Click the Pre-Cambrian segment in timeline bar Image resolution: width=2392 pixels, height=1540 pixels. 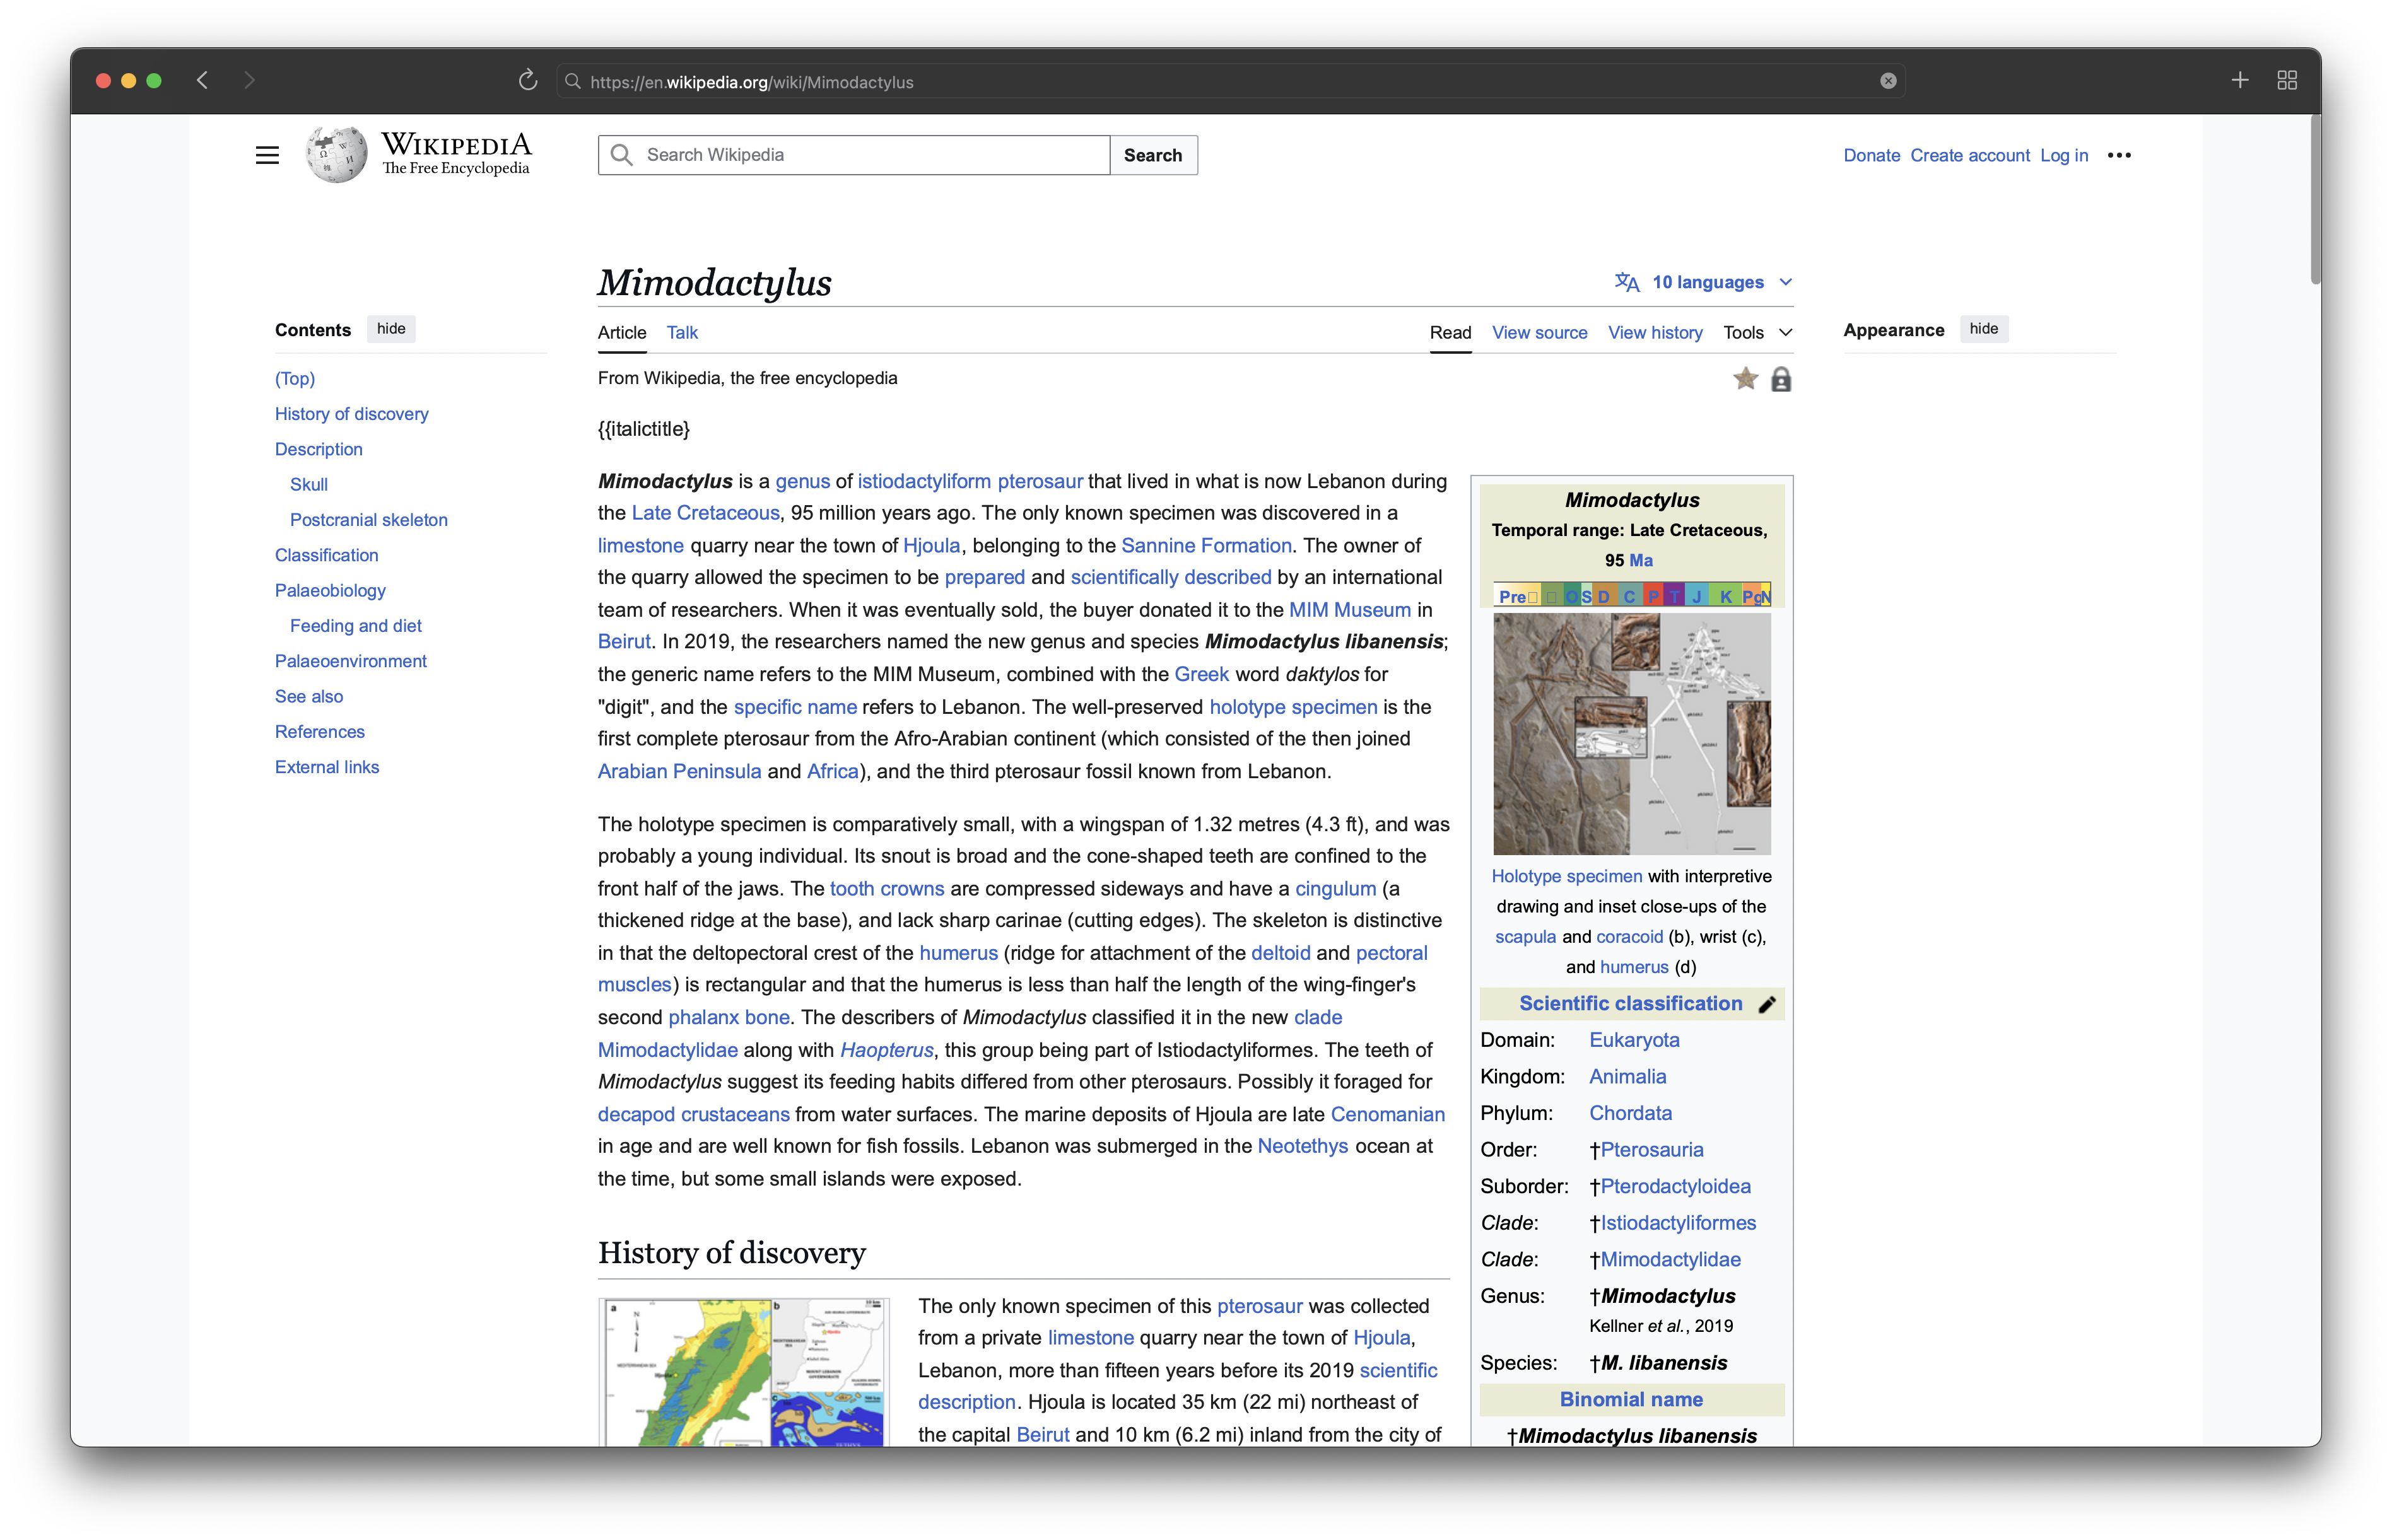coord(1512,597)
